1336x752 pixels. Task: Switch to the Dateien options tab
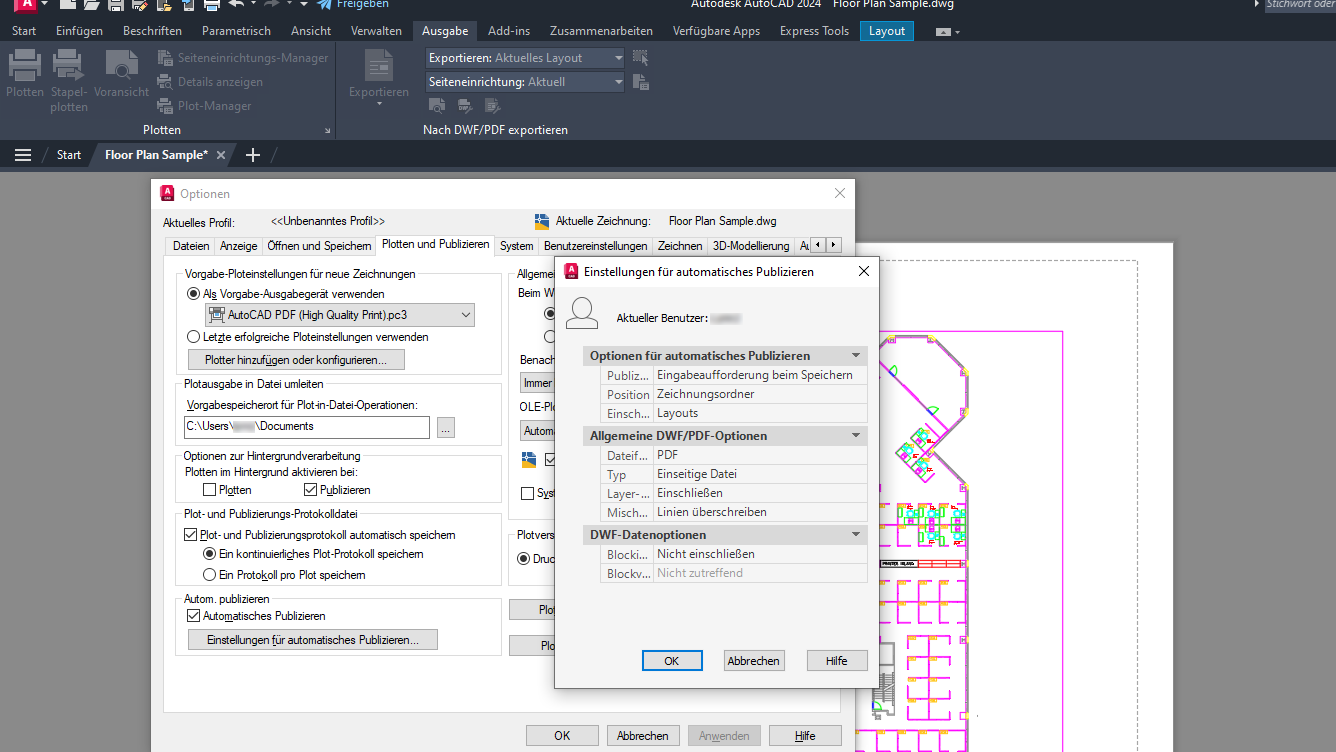(191, 245)
